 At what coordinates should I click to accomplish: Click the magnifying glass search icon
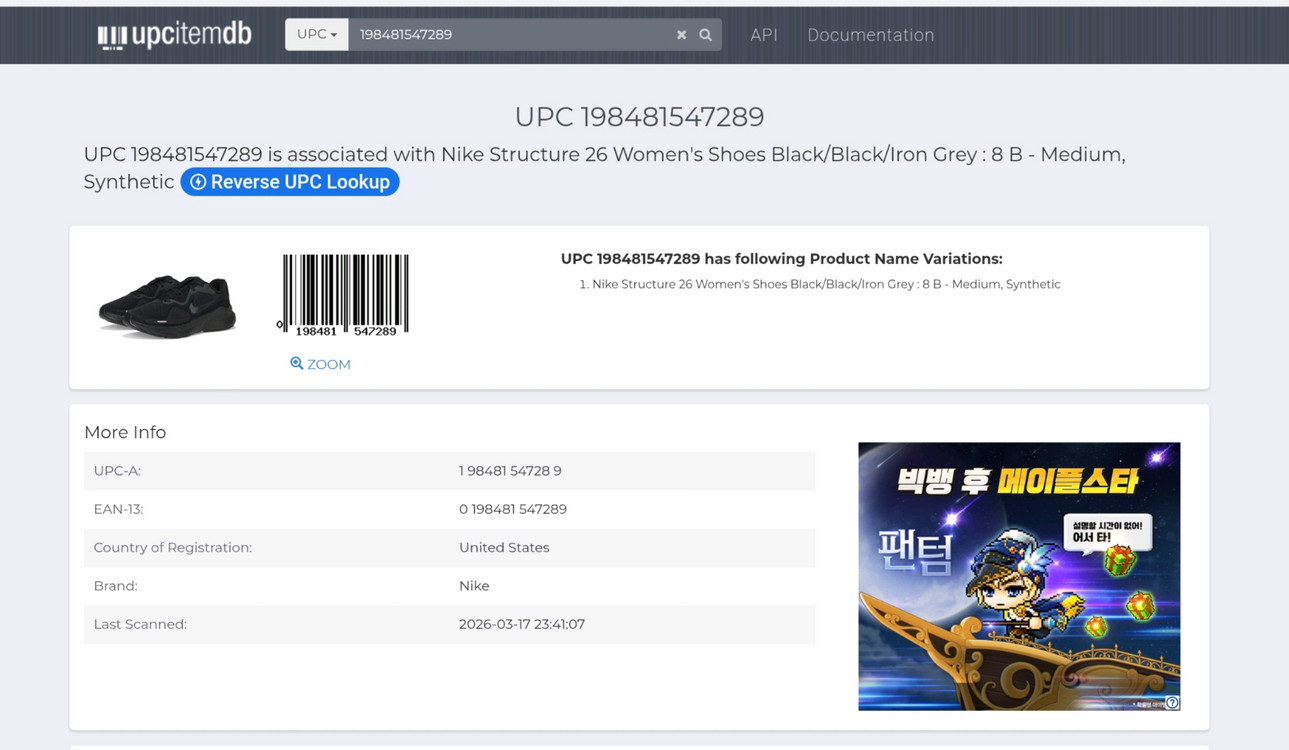click(x=705, y=35)
